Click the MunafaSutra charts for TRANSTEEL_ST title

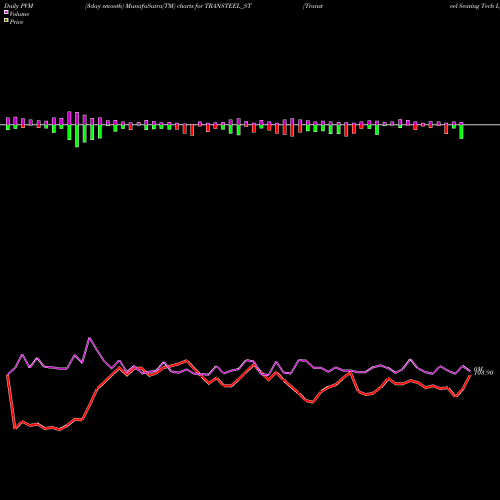point(168,6)
